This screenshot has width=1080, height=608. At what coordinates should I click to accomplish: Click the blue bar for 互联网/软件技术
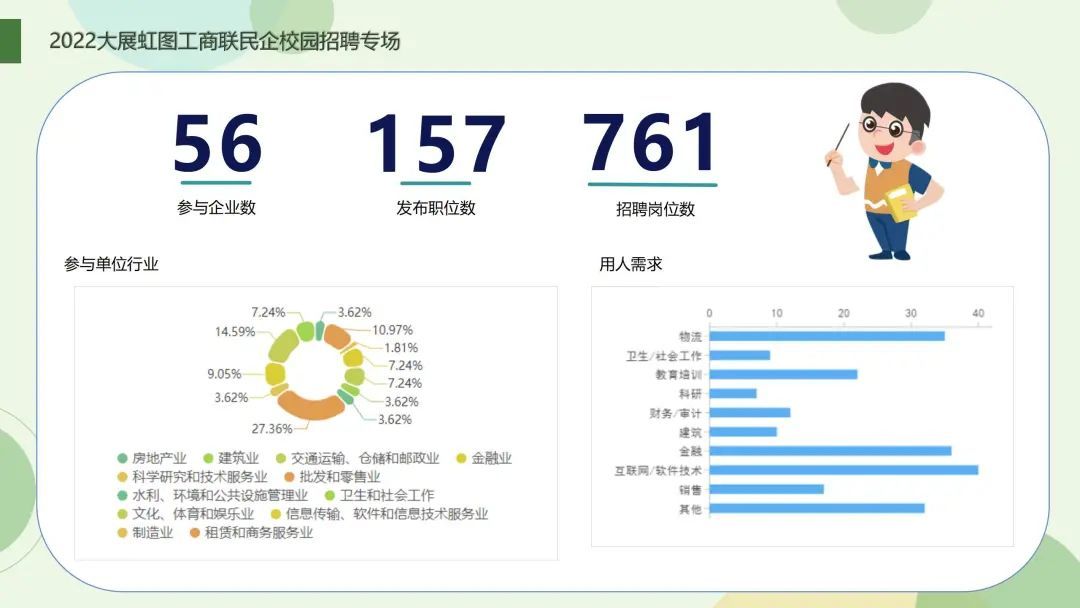[x=844, y=470]
